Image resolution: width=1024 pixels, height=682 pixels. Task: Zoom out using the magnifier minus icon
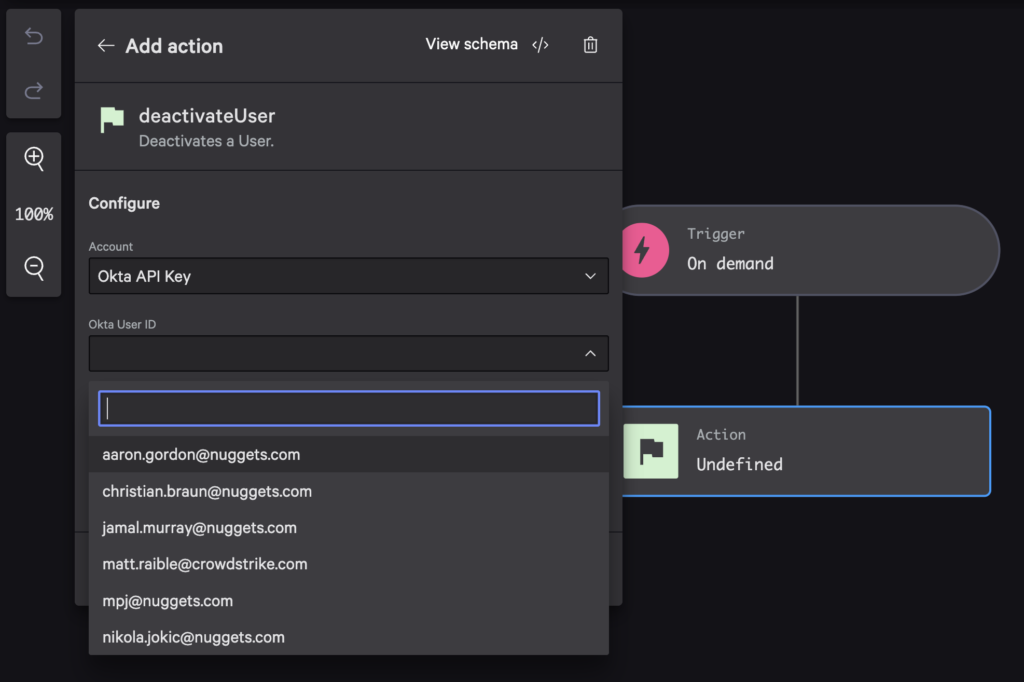(34, 268)
